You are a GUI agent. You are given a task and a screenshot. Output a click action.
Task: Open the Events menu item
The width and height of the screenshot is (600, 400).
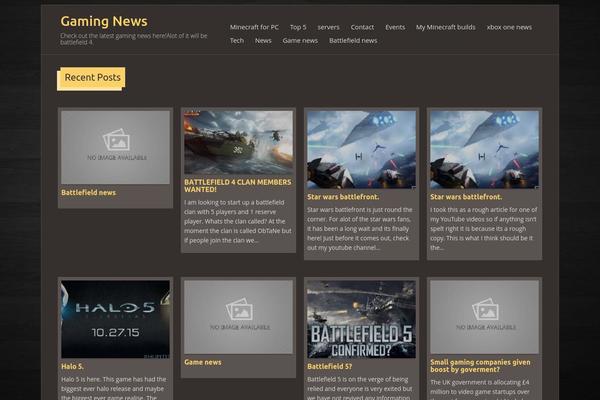(x=395, y=27)
